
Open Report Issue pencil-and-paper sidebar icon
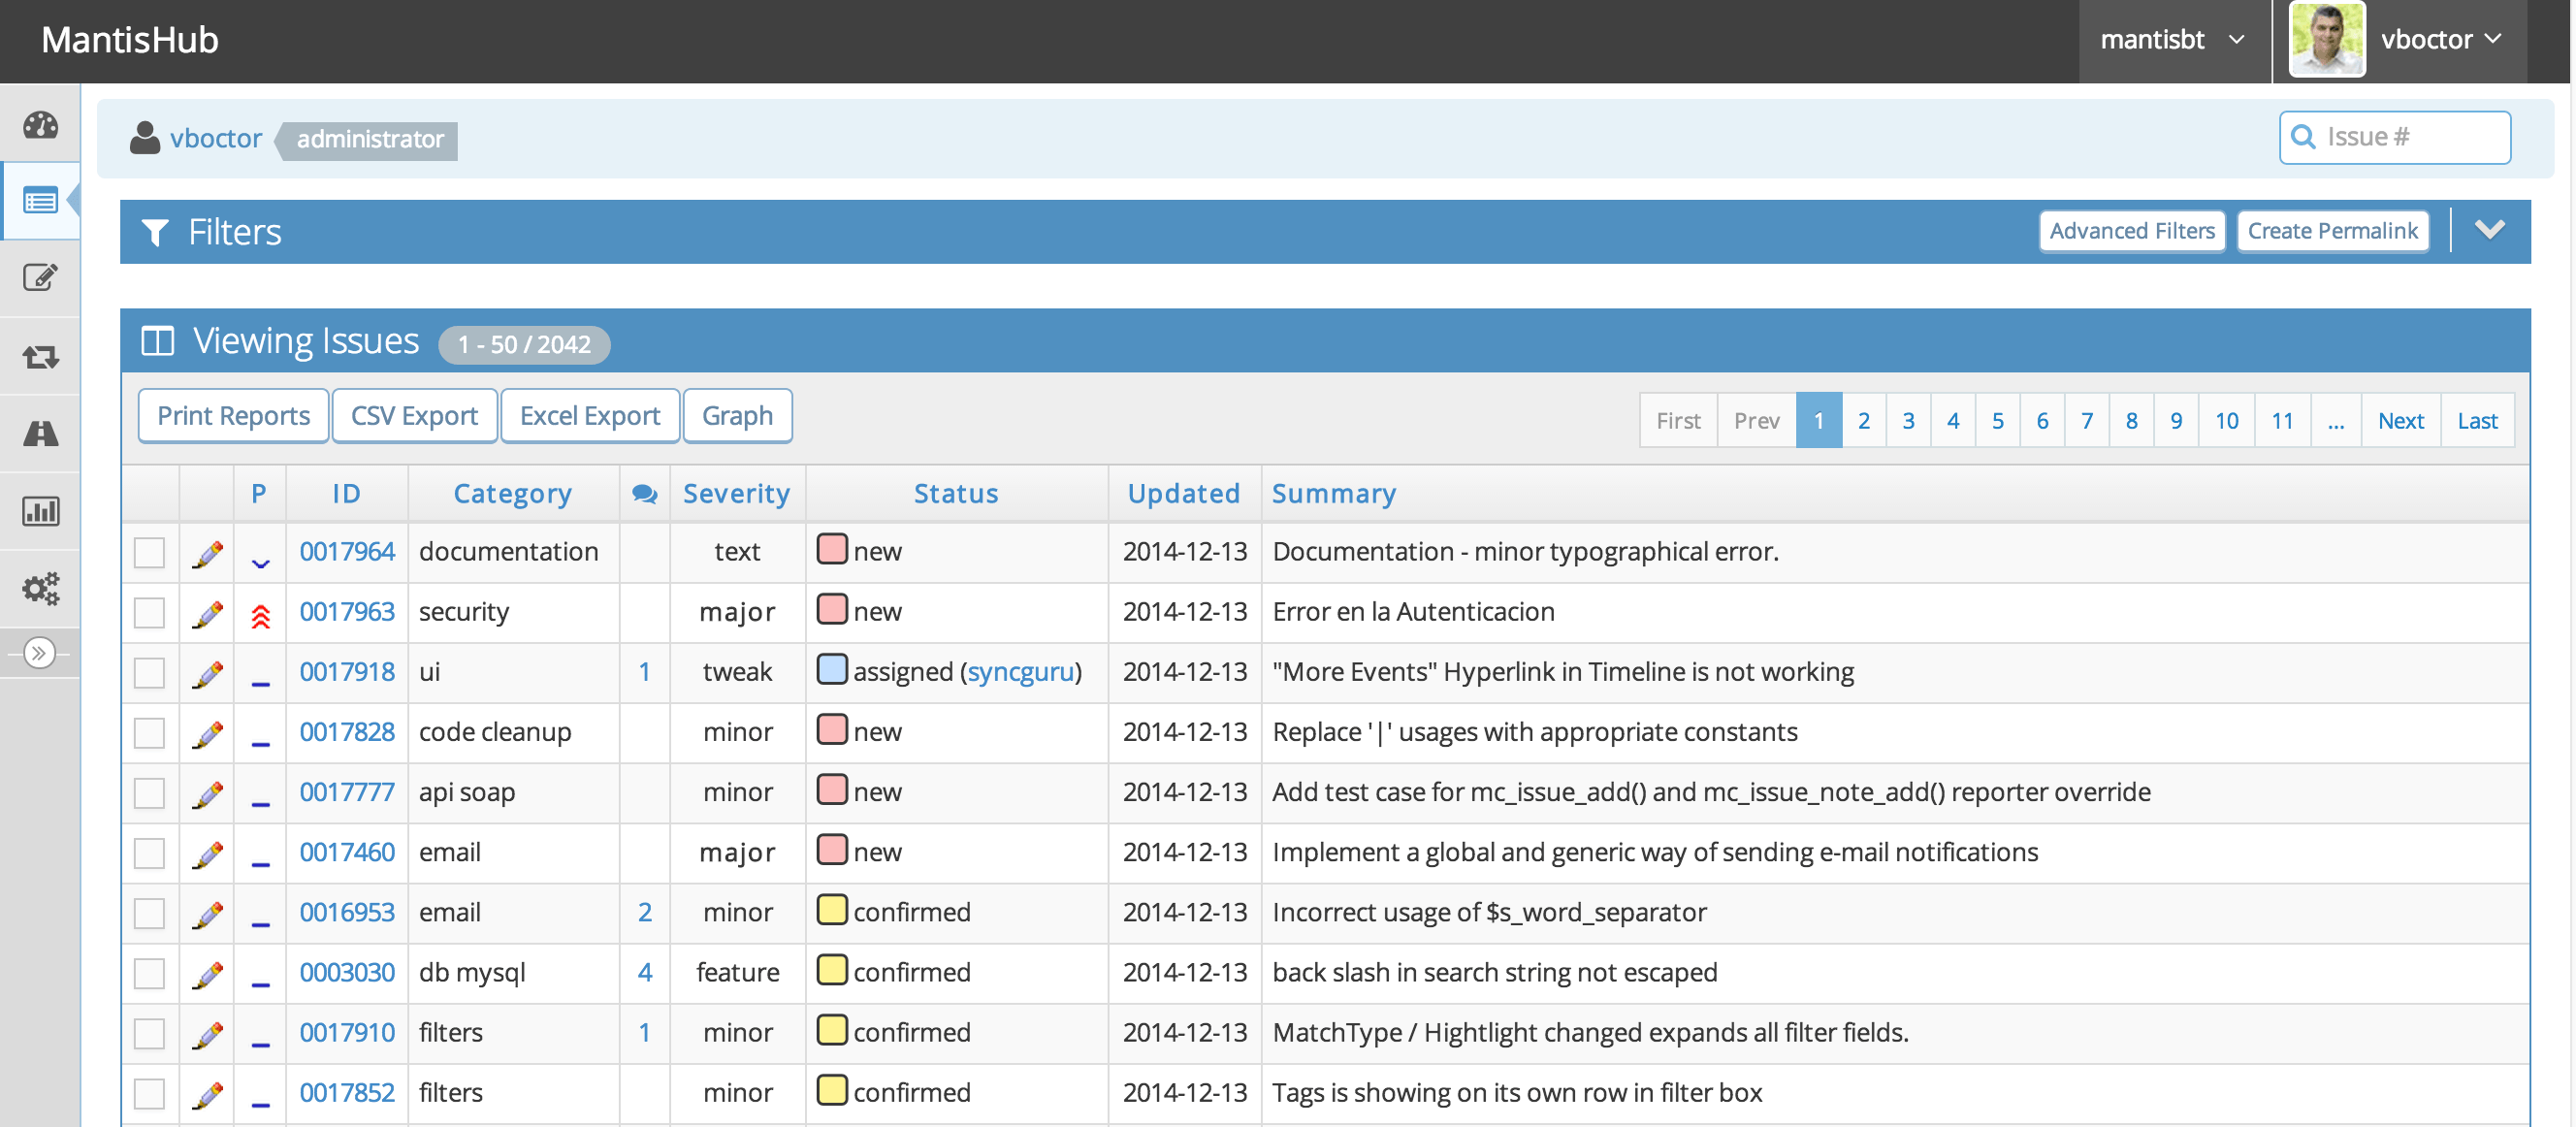coord(40,278)
